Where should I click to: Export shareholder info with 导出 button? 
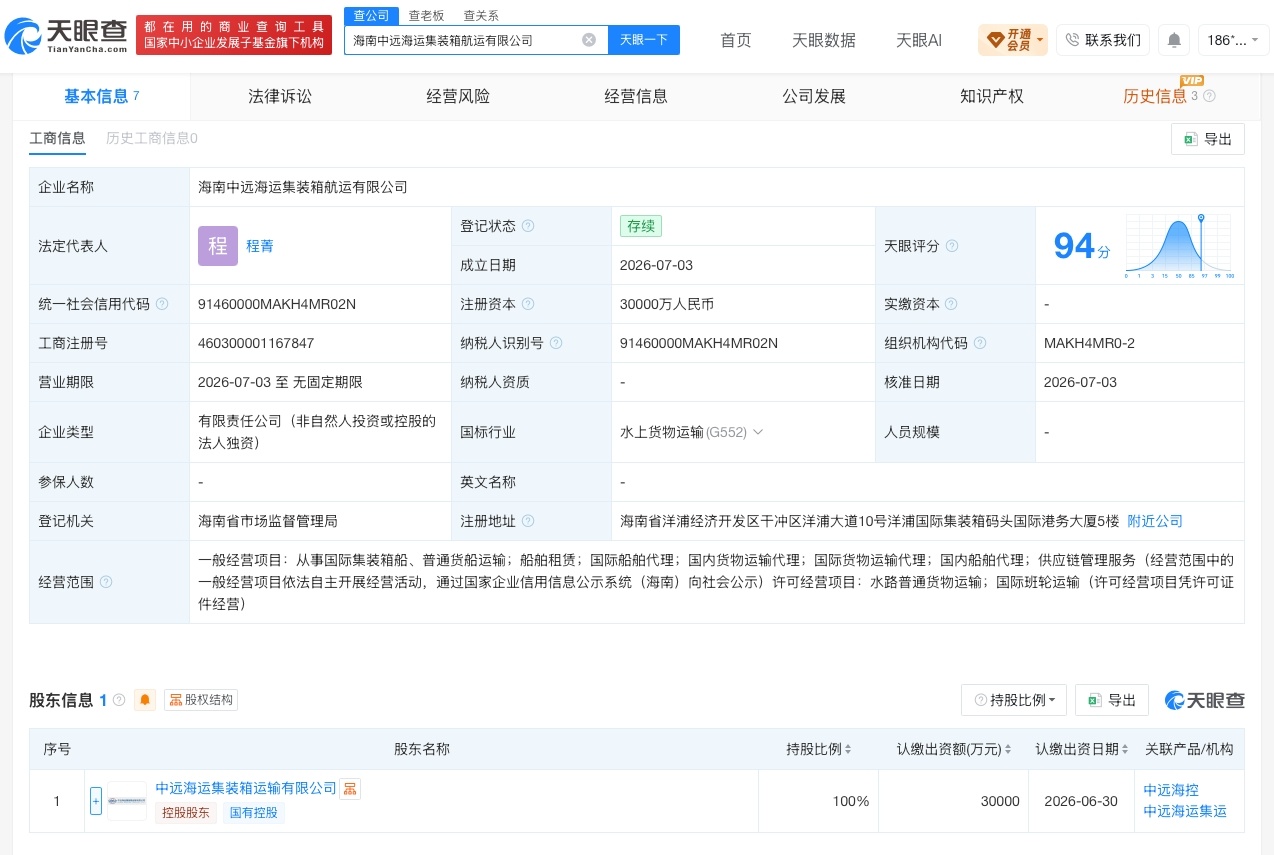coord(1112,700)
